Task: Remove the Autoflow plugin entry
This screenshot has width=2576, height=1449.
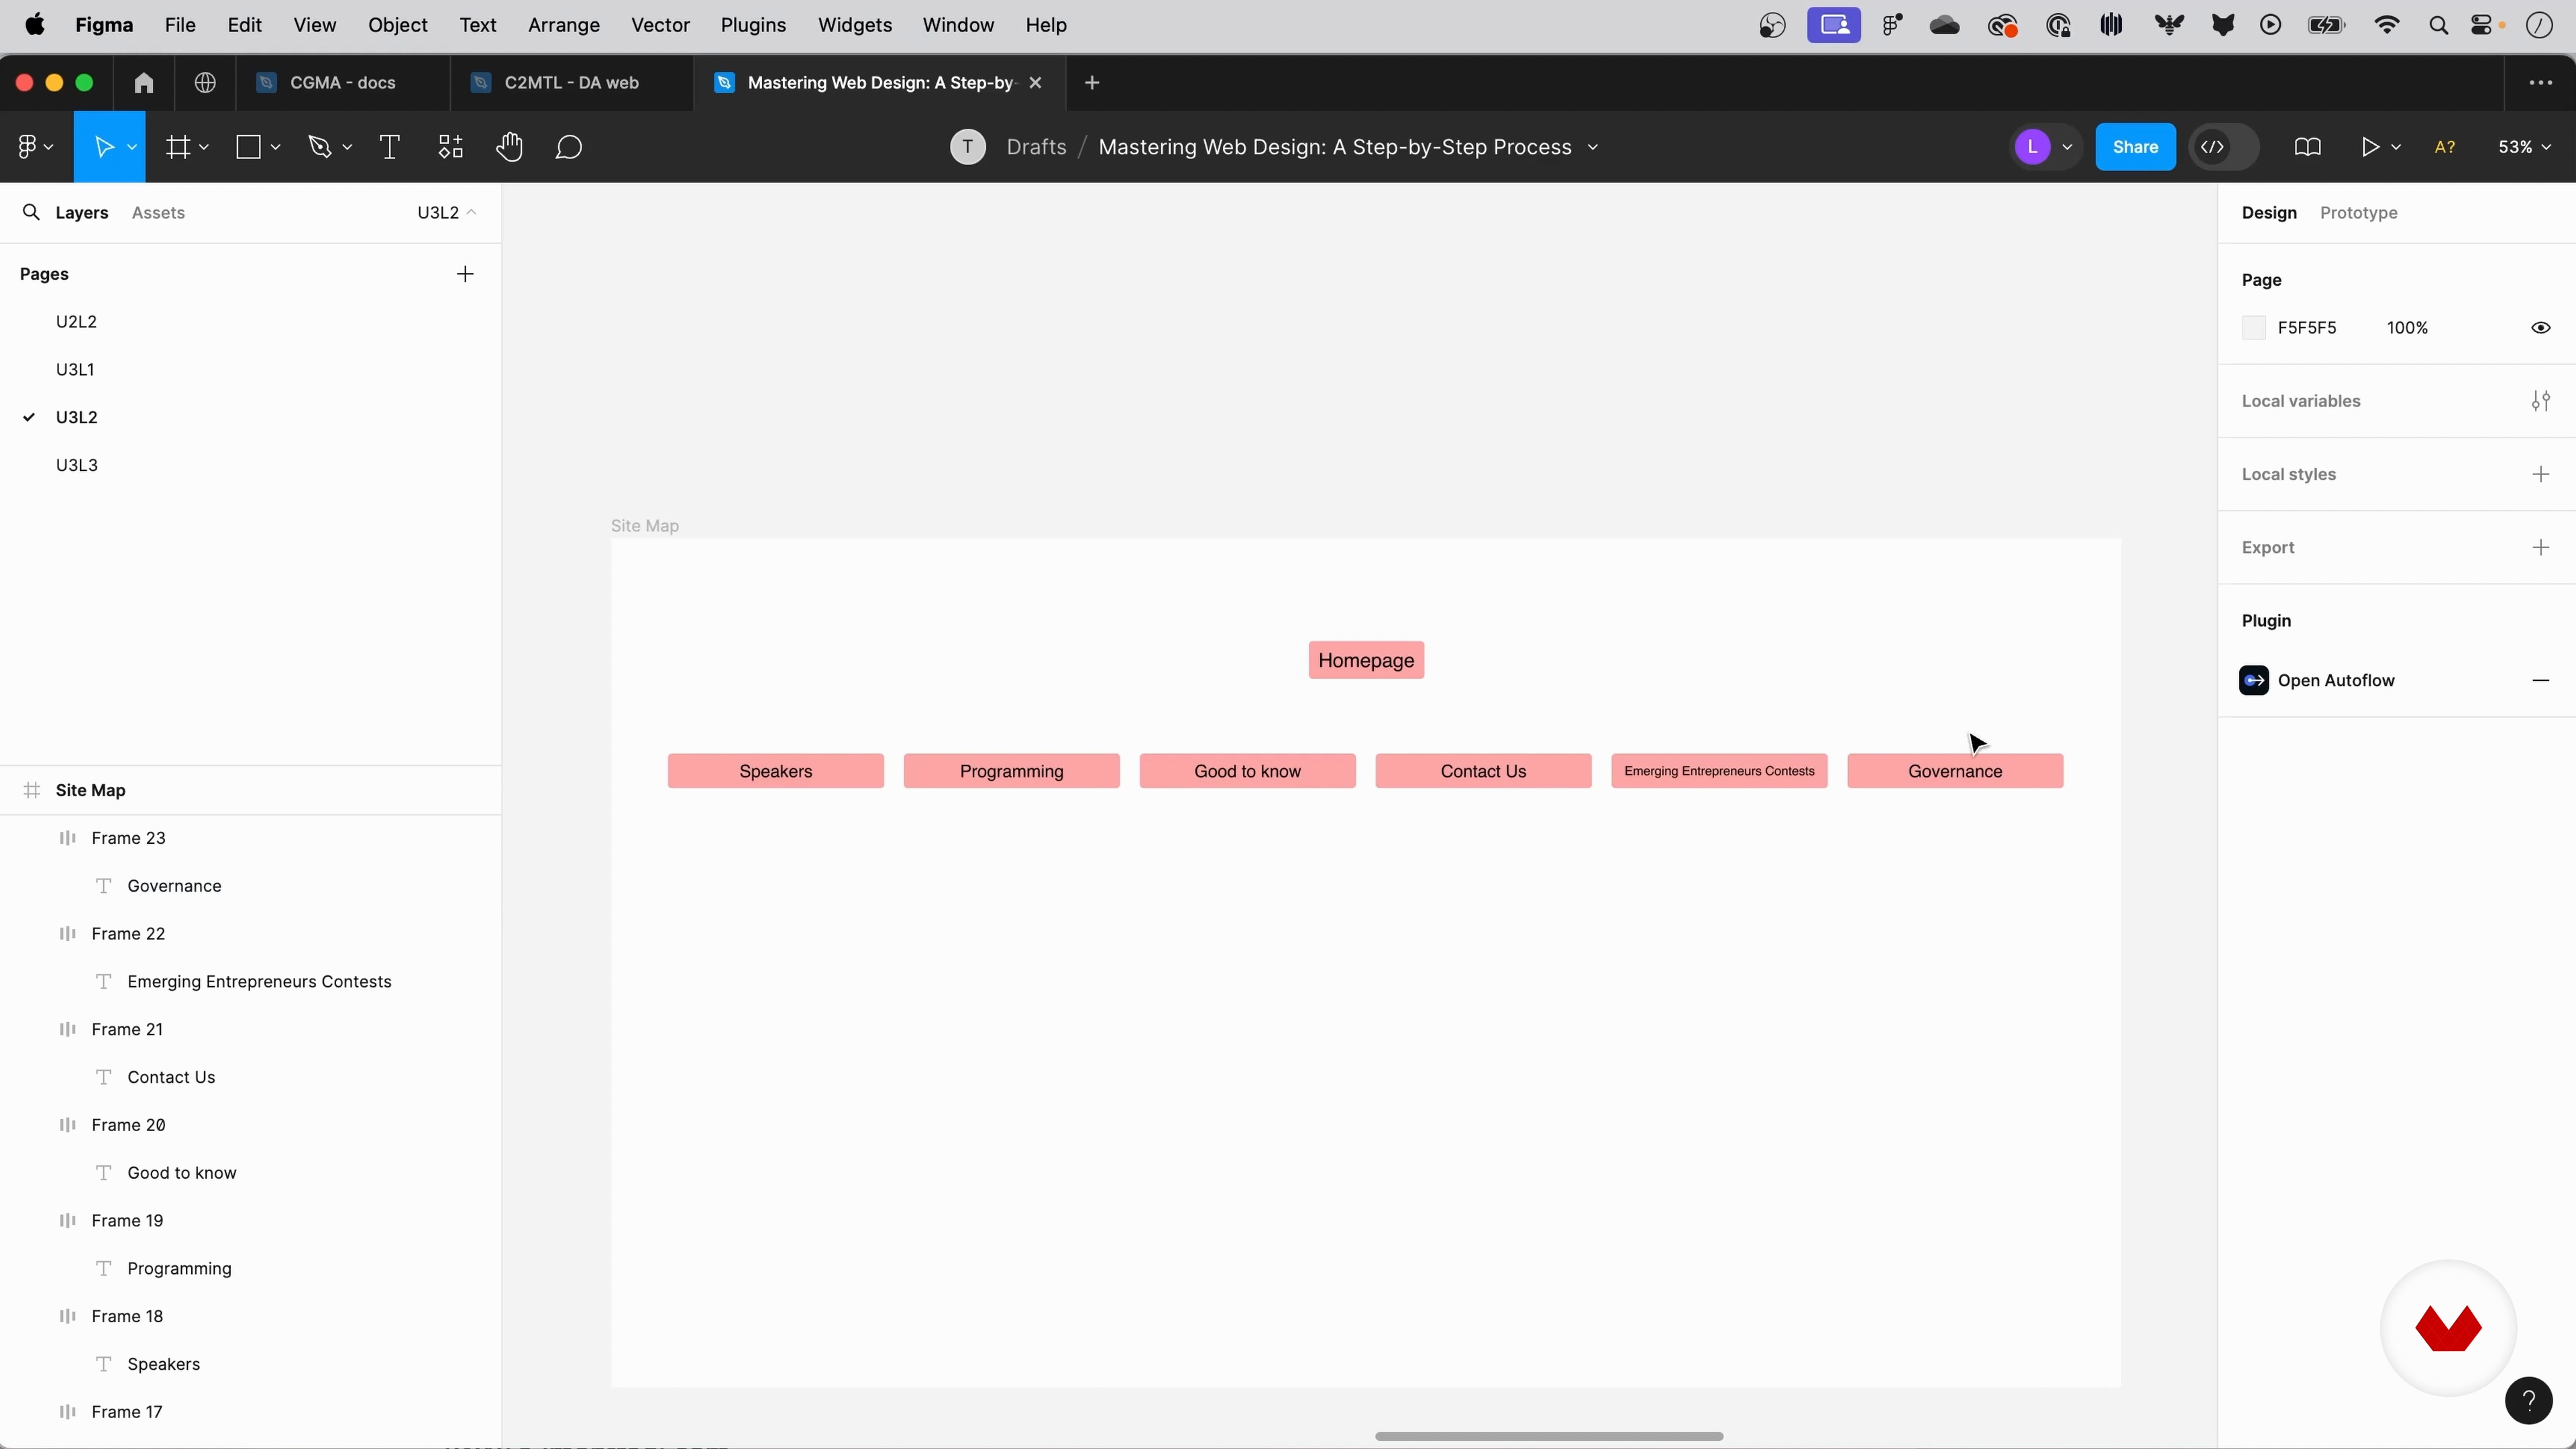Action: point(2541,681)
